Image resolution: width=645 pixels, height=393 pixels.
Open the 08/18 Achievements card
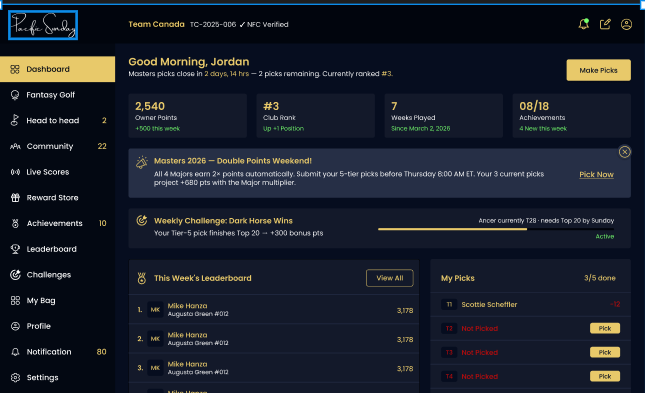(x=571, y=116)
